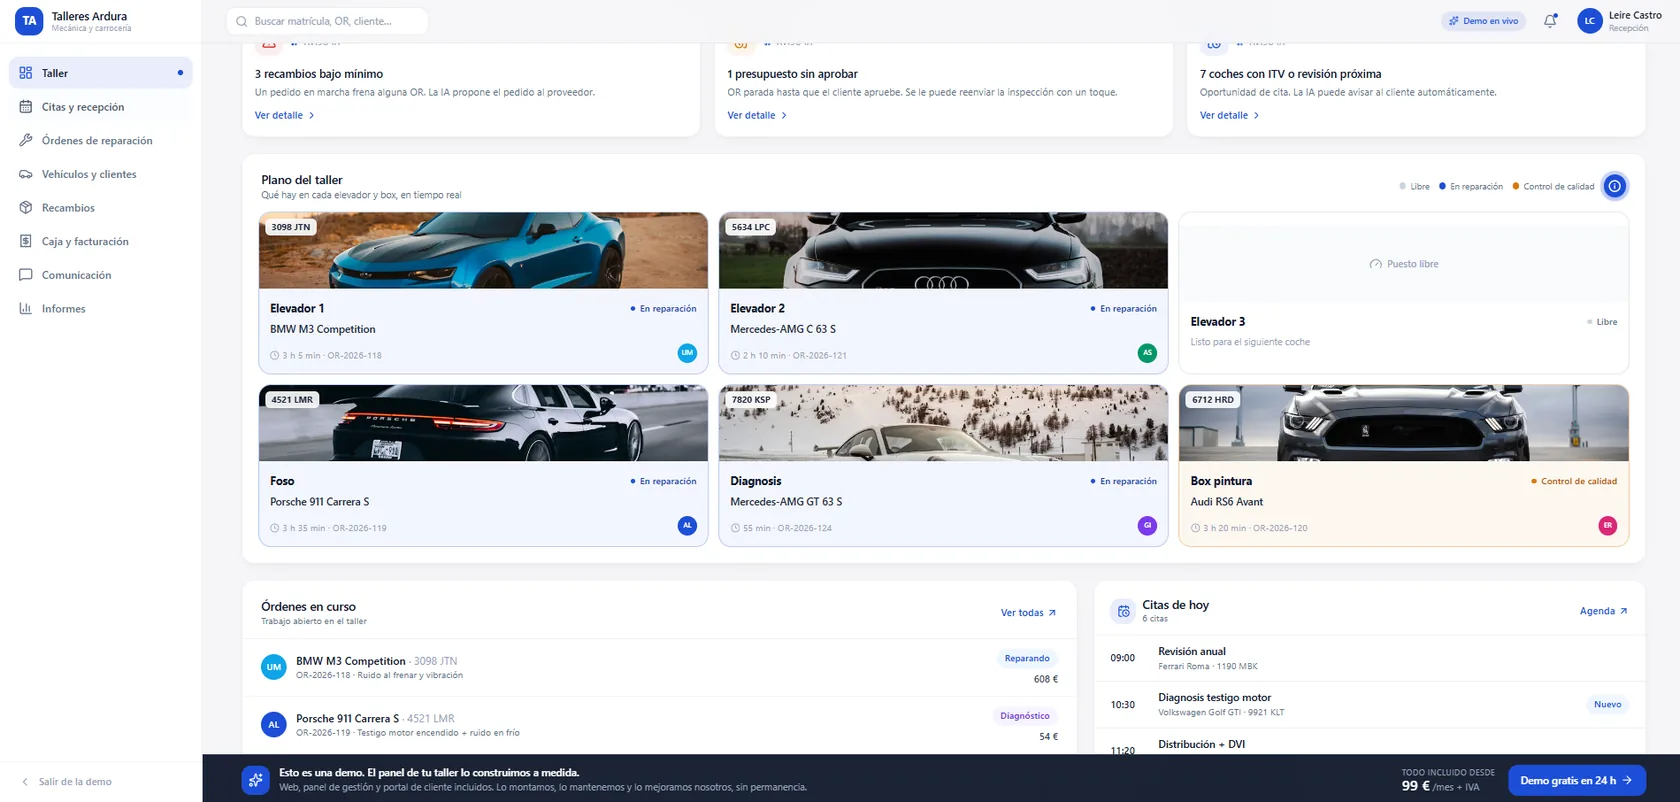
Task: Click the ER avatar on Box pintura card
Action: click(1607, 525)
